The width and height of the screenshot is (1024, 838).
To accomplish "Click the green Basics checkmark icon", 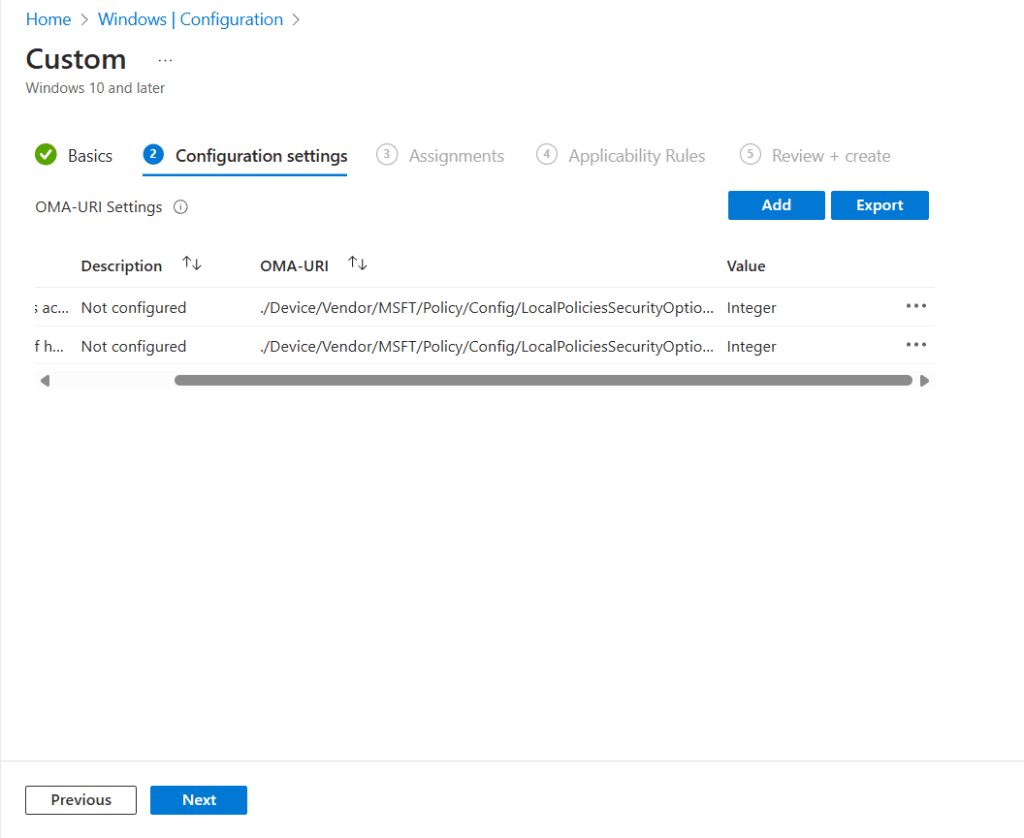I will [46, 155].
